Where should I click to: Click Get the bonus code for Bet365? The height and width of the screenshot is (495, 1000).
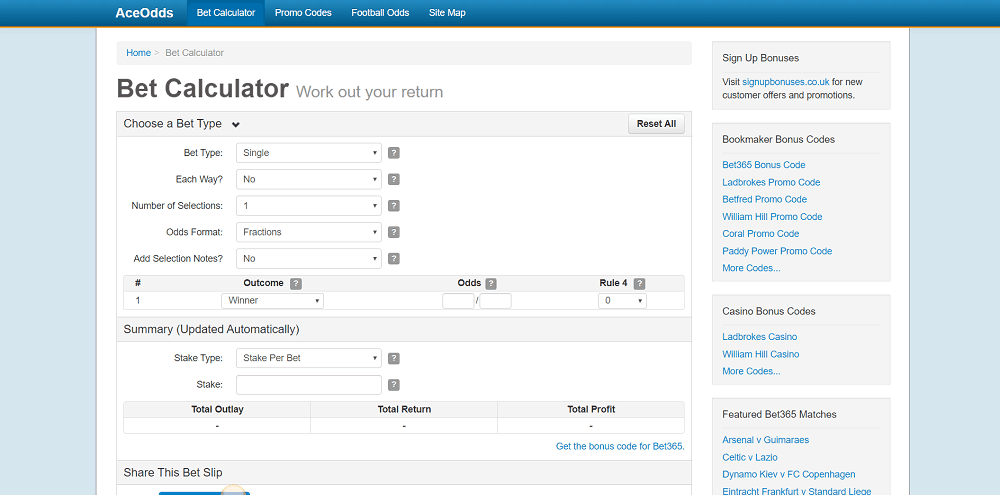(x=620, y=447)
